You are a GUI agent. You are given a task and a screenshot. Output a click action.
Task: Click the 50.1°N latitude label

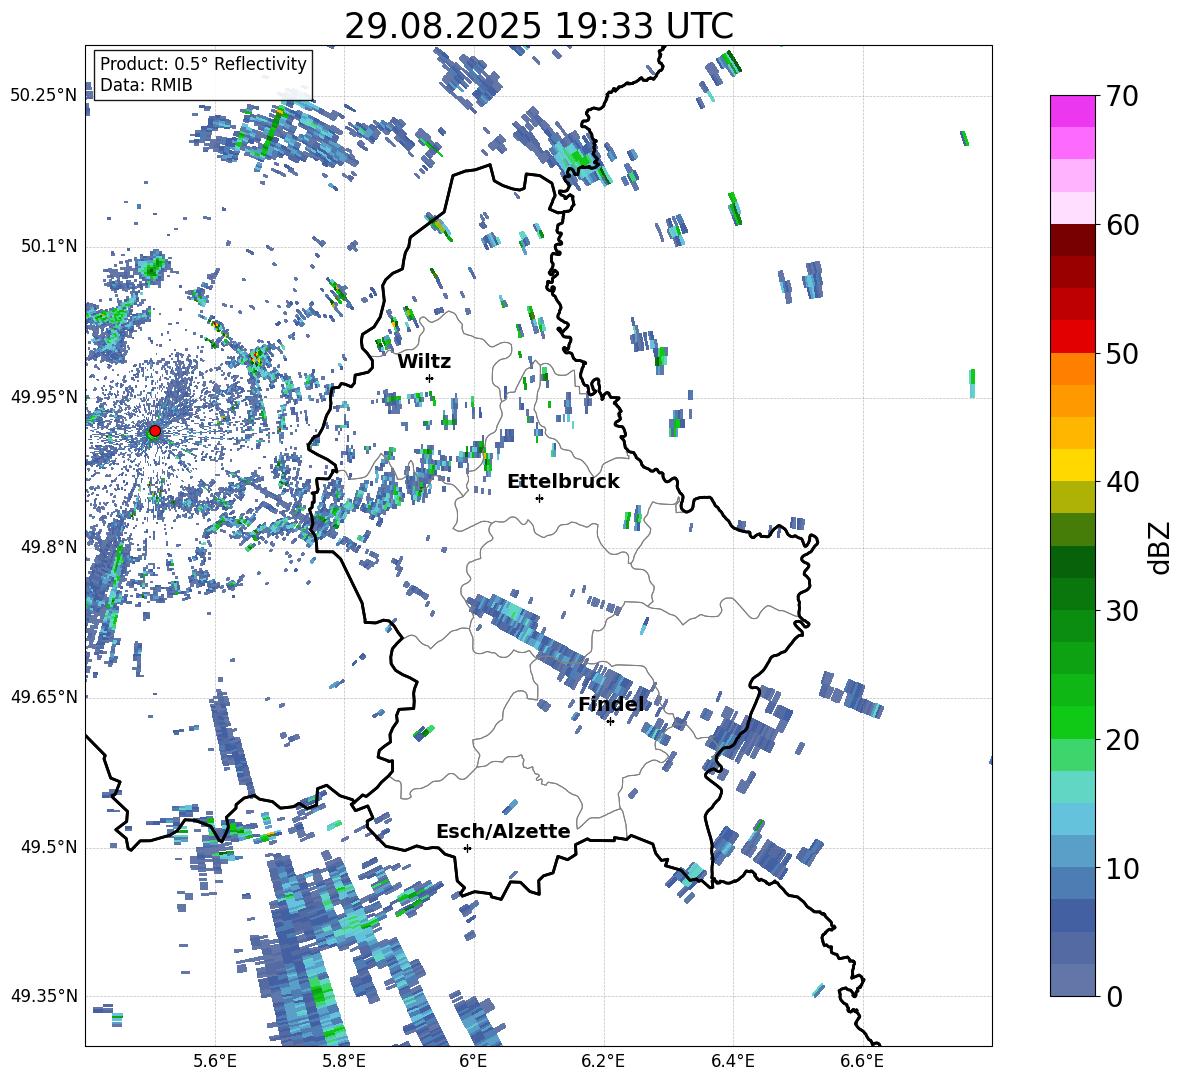coord(48,247)
